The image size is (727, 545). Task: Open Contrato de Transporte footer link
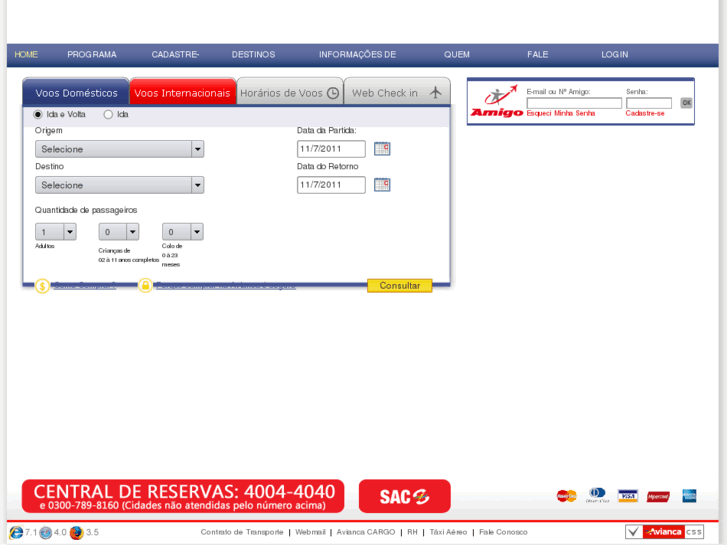[x=242, y=532]
